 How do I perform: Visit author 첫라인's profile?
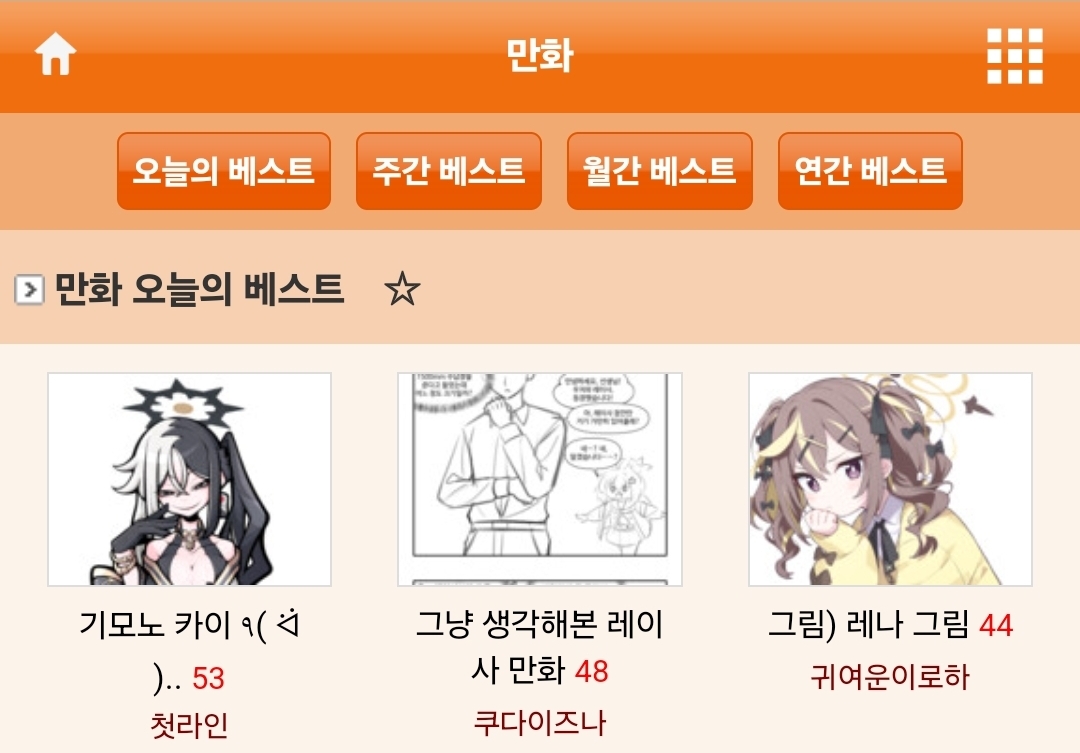pyautogui.click(x=189, y=725)
